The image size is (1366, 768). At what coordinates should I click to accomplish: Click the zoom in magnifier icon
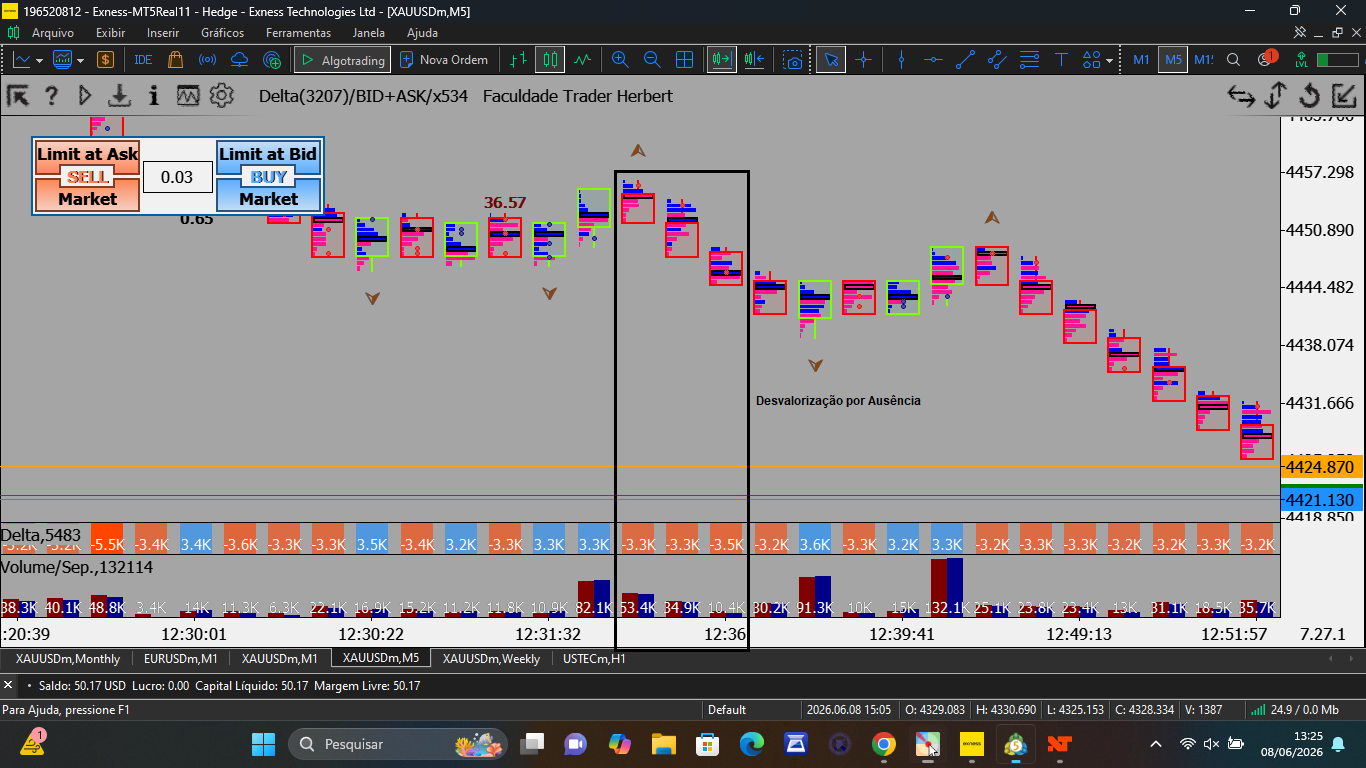click(620, 60)
